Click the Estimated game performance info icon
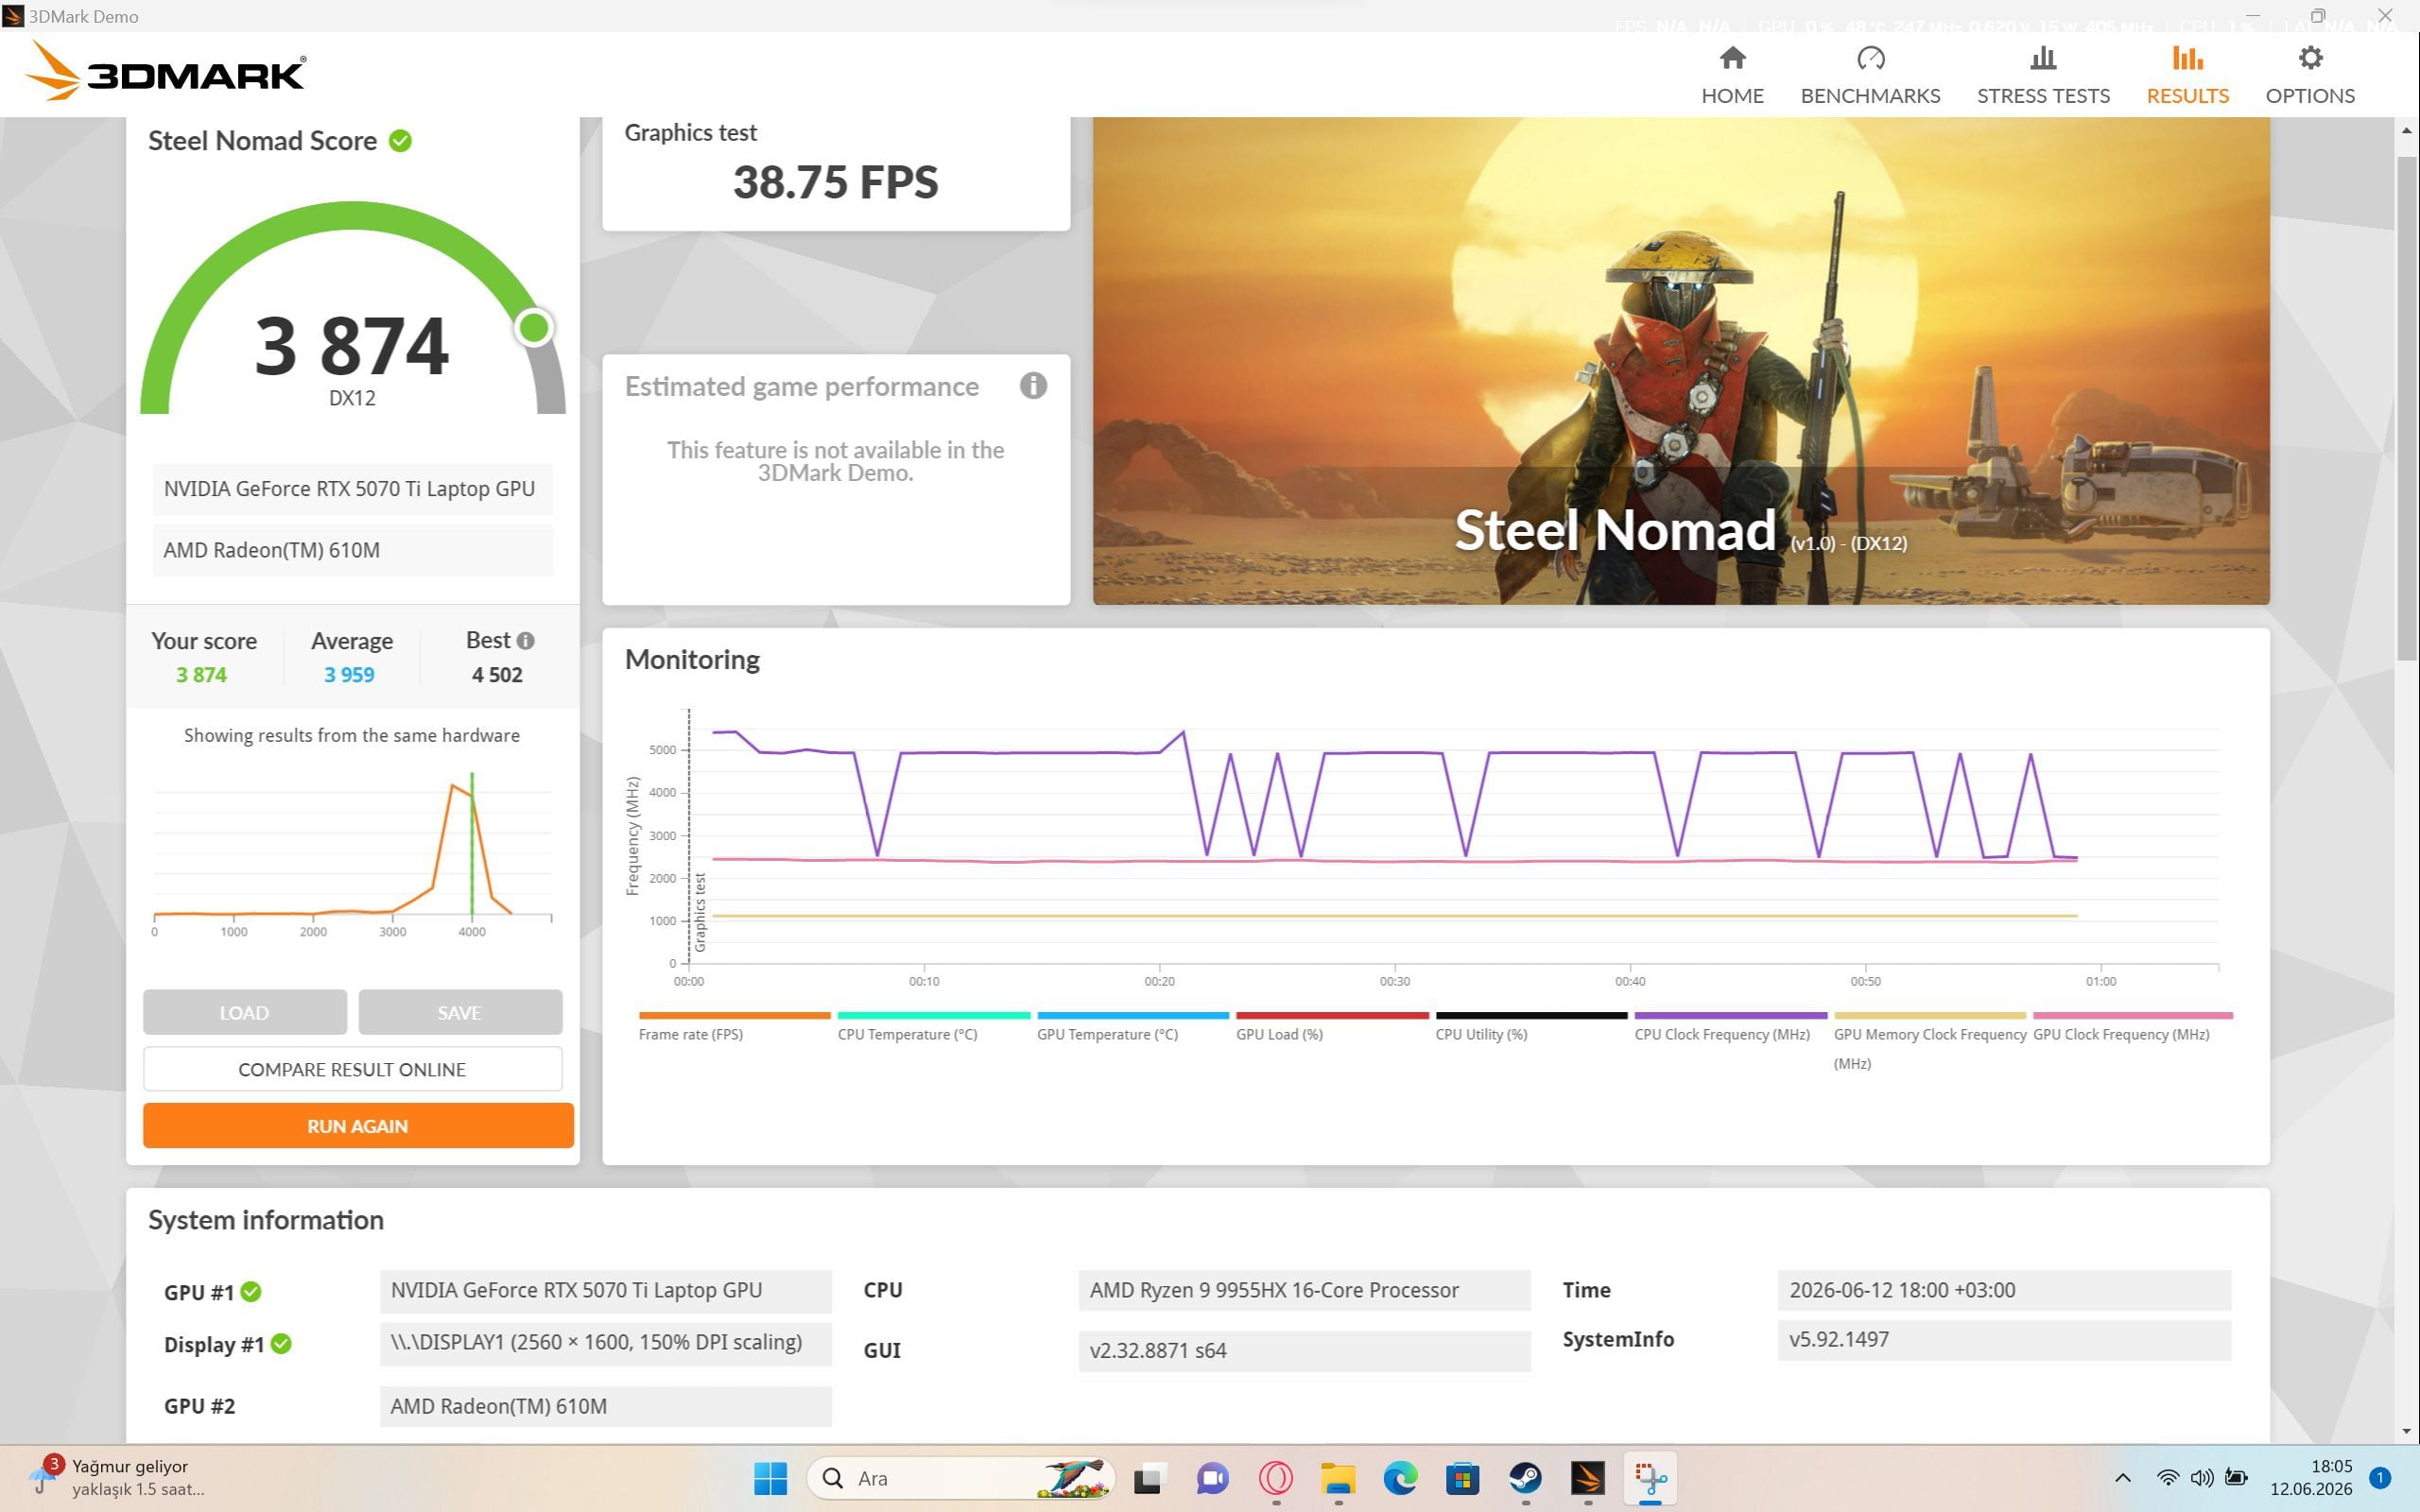The image size is (2420, 1512). [1033, 386]
